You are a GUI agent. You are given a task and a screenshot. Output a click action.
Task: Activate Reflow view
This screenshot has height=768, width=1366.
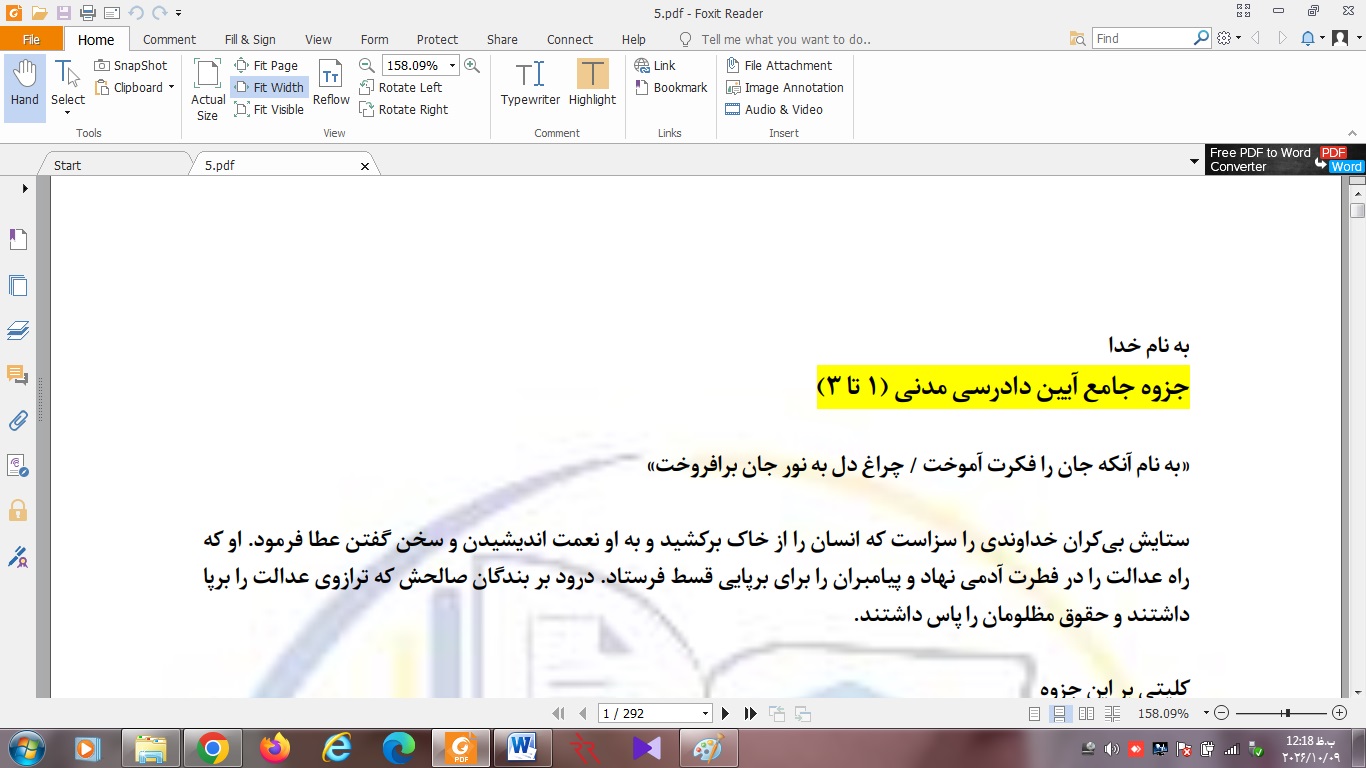tap(331, 83)
